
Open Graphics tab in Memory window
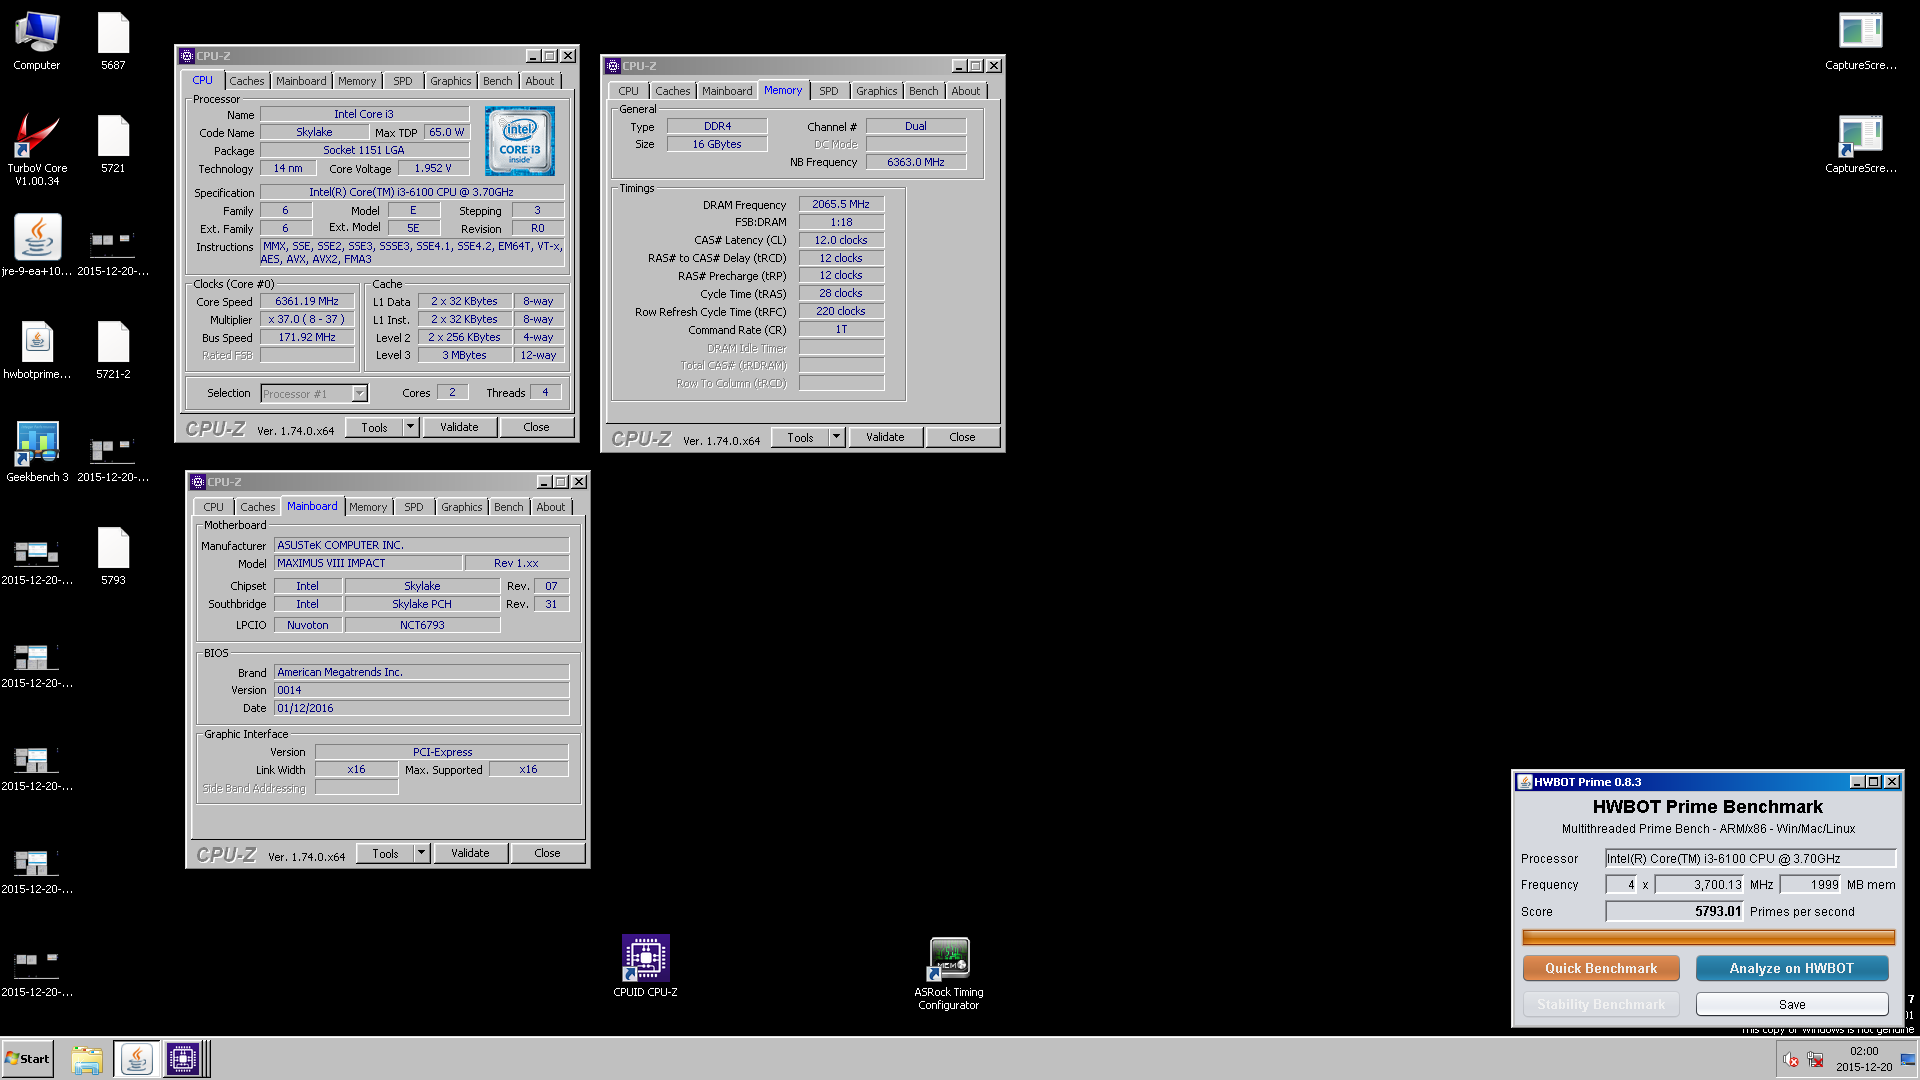pos(876,91)
